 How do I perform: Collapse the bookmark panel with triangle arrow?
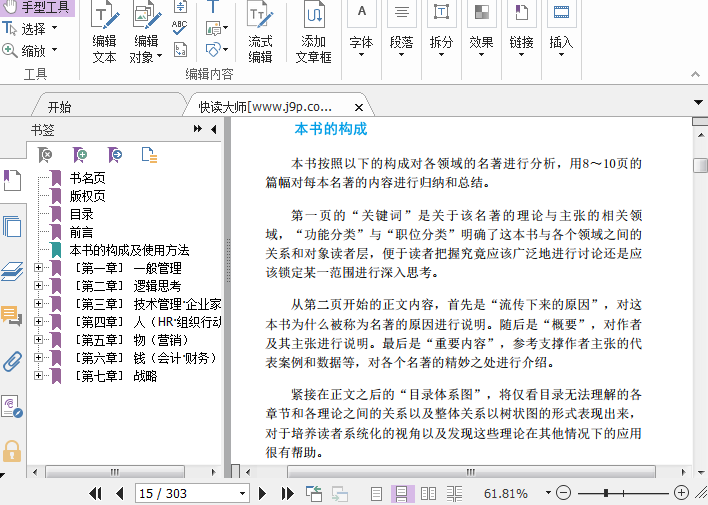[x=214, y=129]
